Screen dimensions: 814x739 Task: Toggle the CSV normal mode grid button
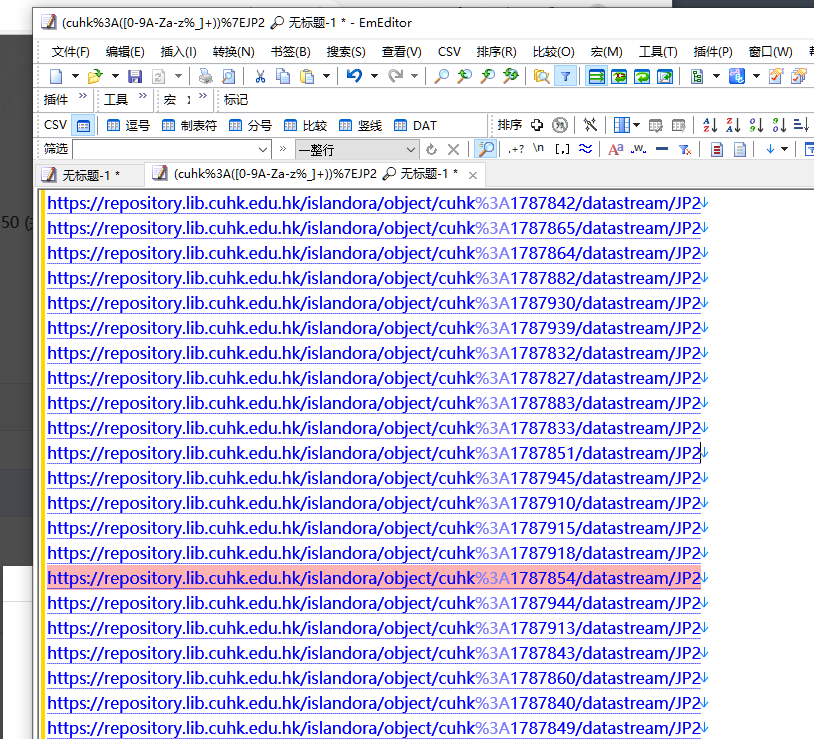pyautogui.click(x=83, y=126)
